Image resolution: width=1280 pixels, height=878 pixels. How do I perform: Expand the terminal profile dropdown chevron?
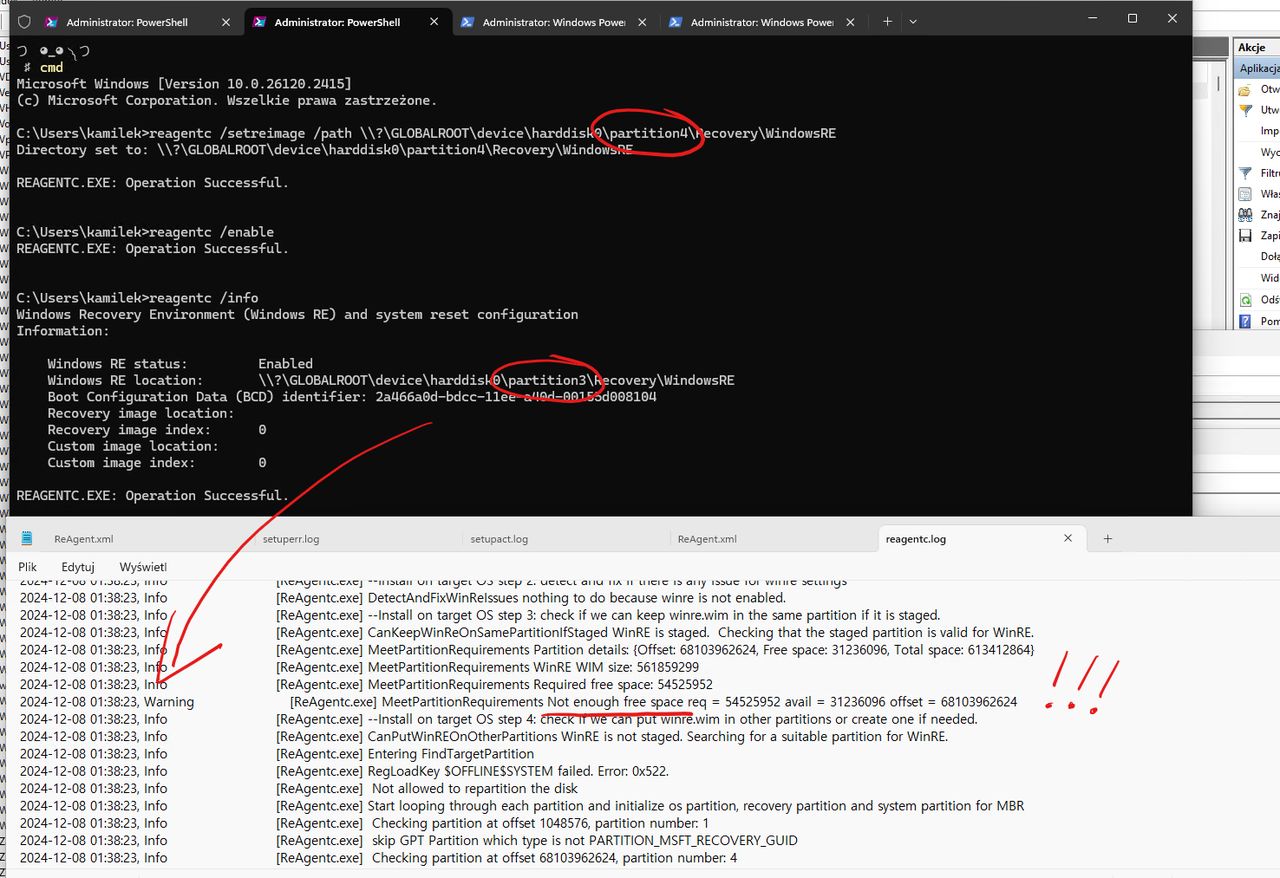913,21
